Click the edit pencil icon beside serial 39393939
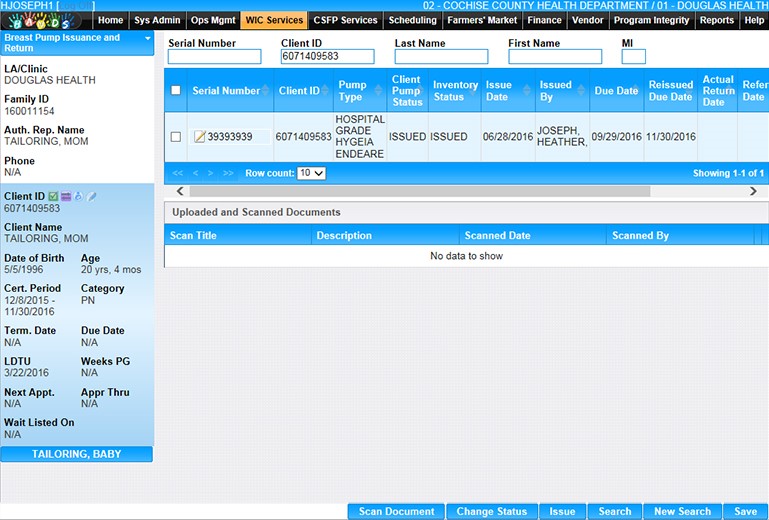Viewport: 769px width, 520px height. tap(199, 137)
